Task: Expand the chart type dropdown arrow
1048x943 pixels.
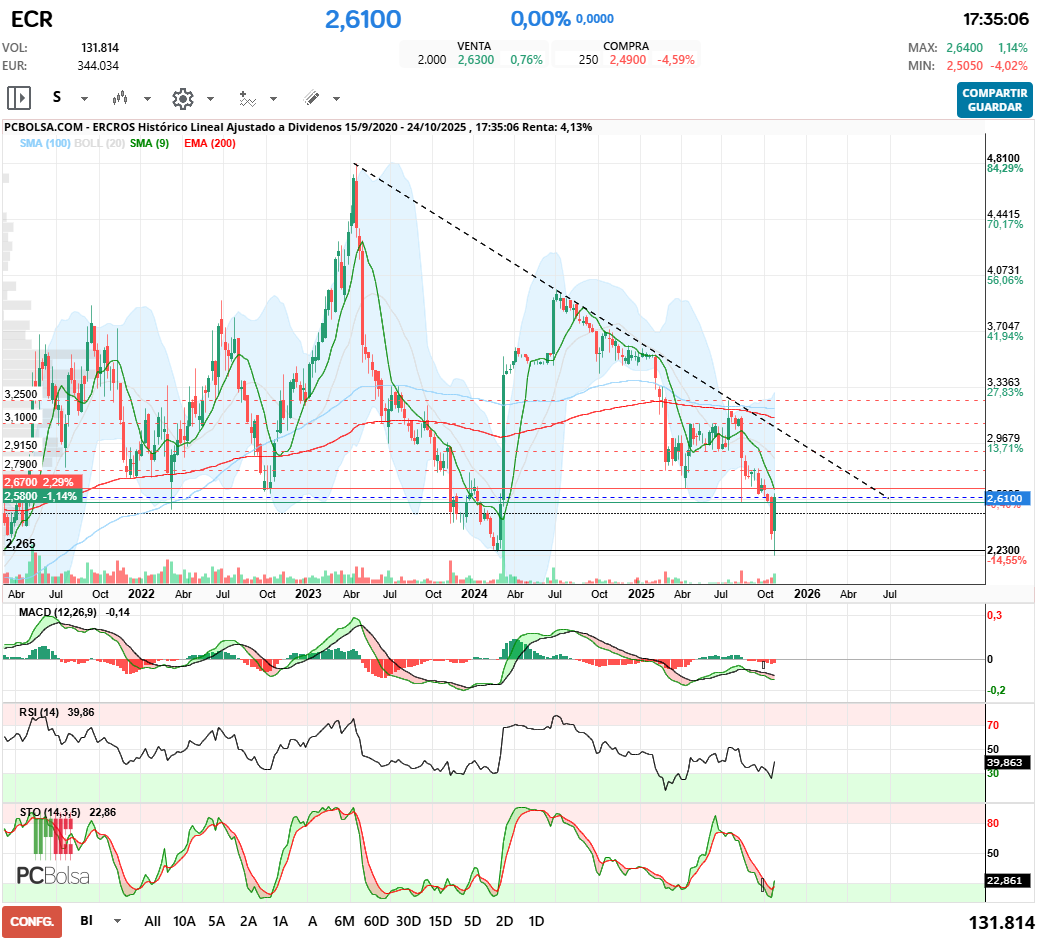Action: click(147, 99)
